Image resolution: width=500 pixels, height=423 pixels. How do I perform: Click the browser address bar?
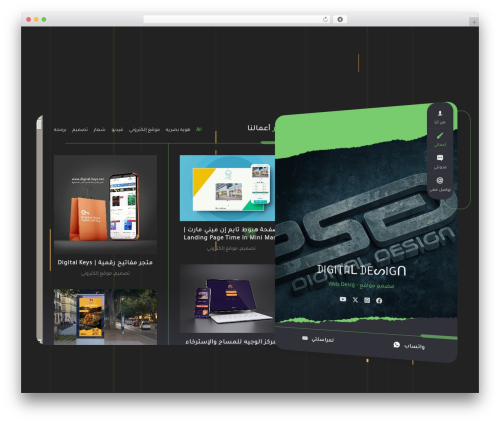237,20
